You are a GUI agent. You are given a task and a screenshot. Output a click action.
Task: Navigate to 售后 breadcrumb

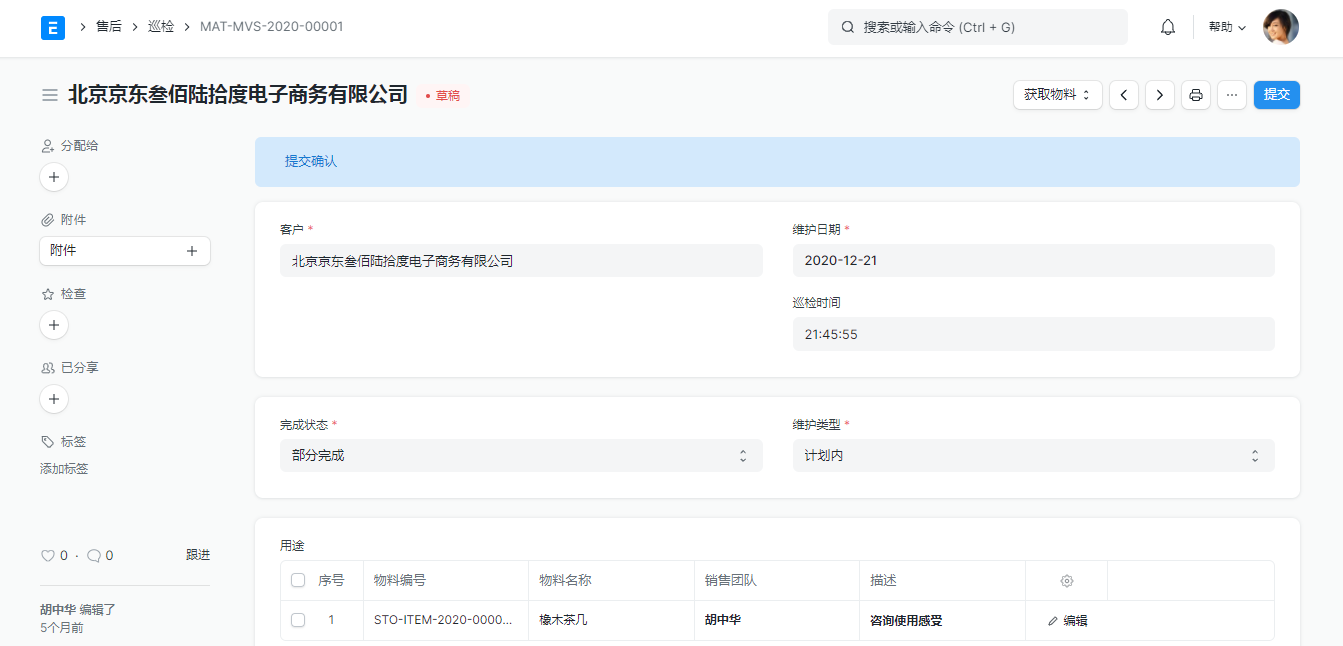[x=109, y=27]
